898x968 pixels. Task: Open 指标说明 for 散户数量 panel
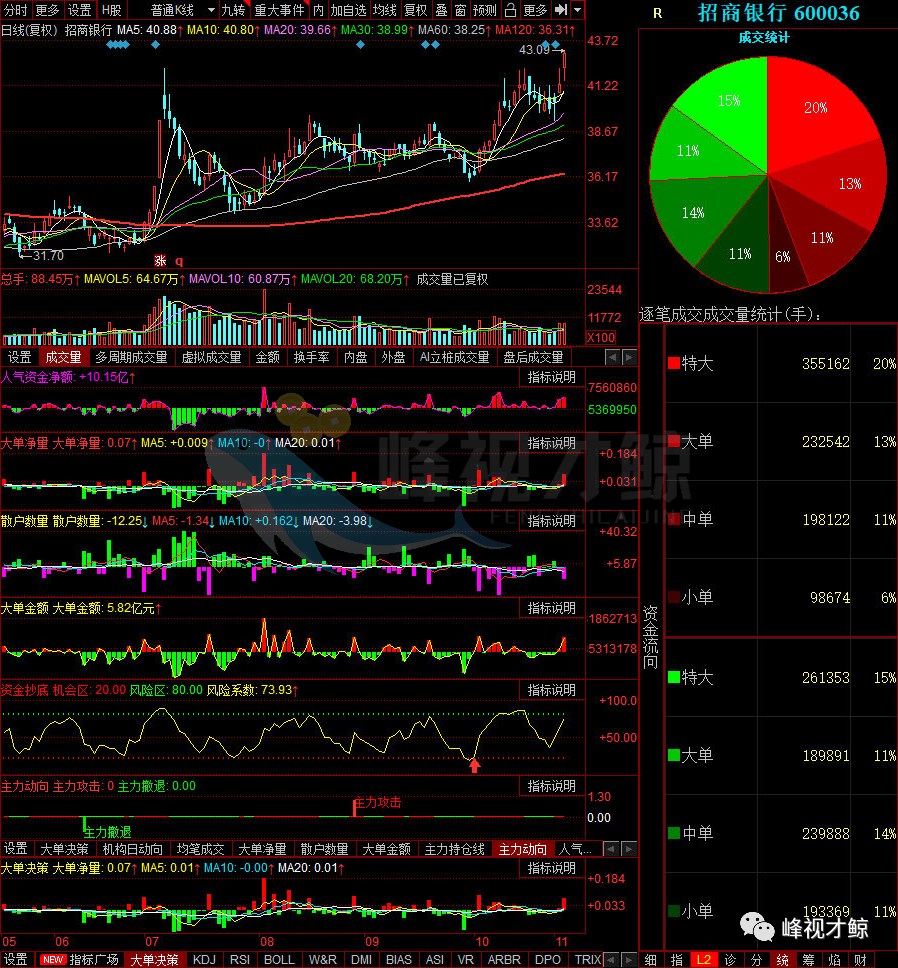tap(551, 521)
